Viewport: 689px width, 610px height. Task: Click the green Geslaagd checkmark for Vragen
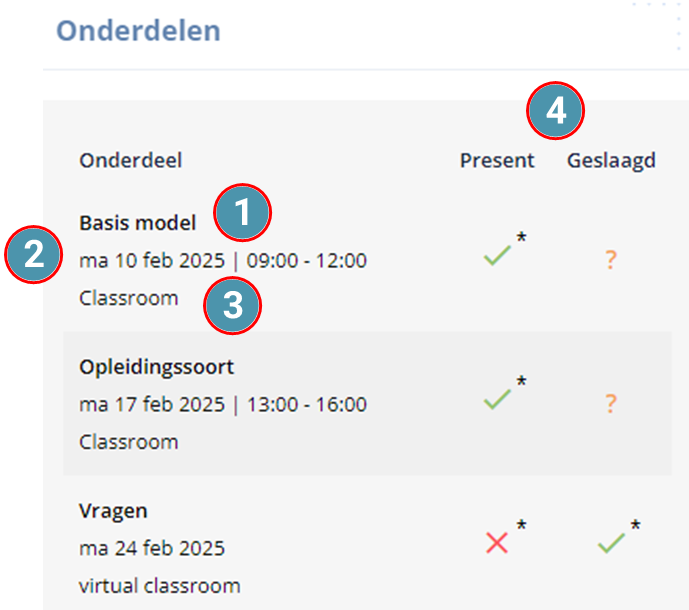pos(611,543)
